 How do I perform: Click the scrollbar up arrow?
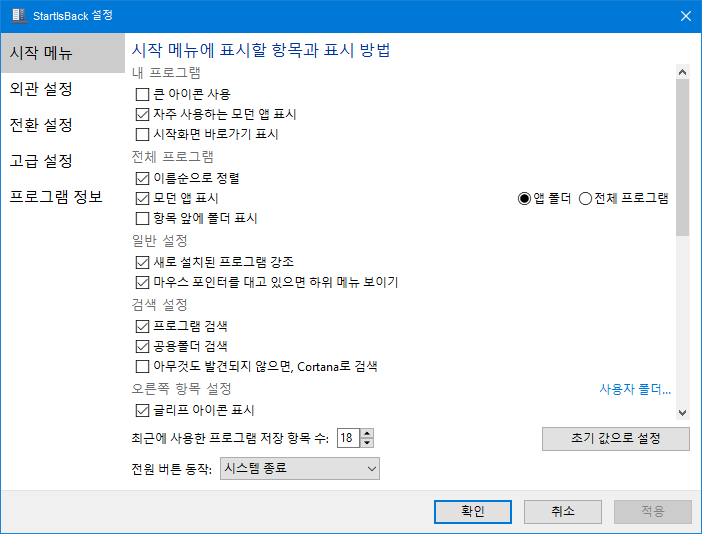(x=682, y=72)
